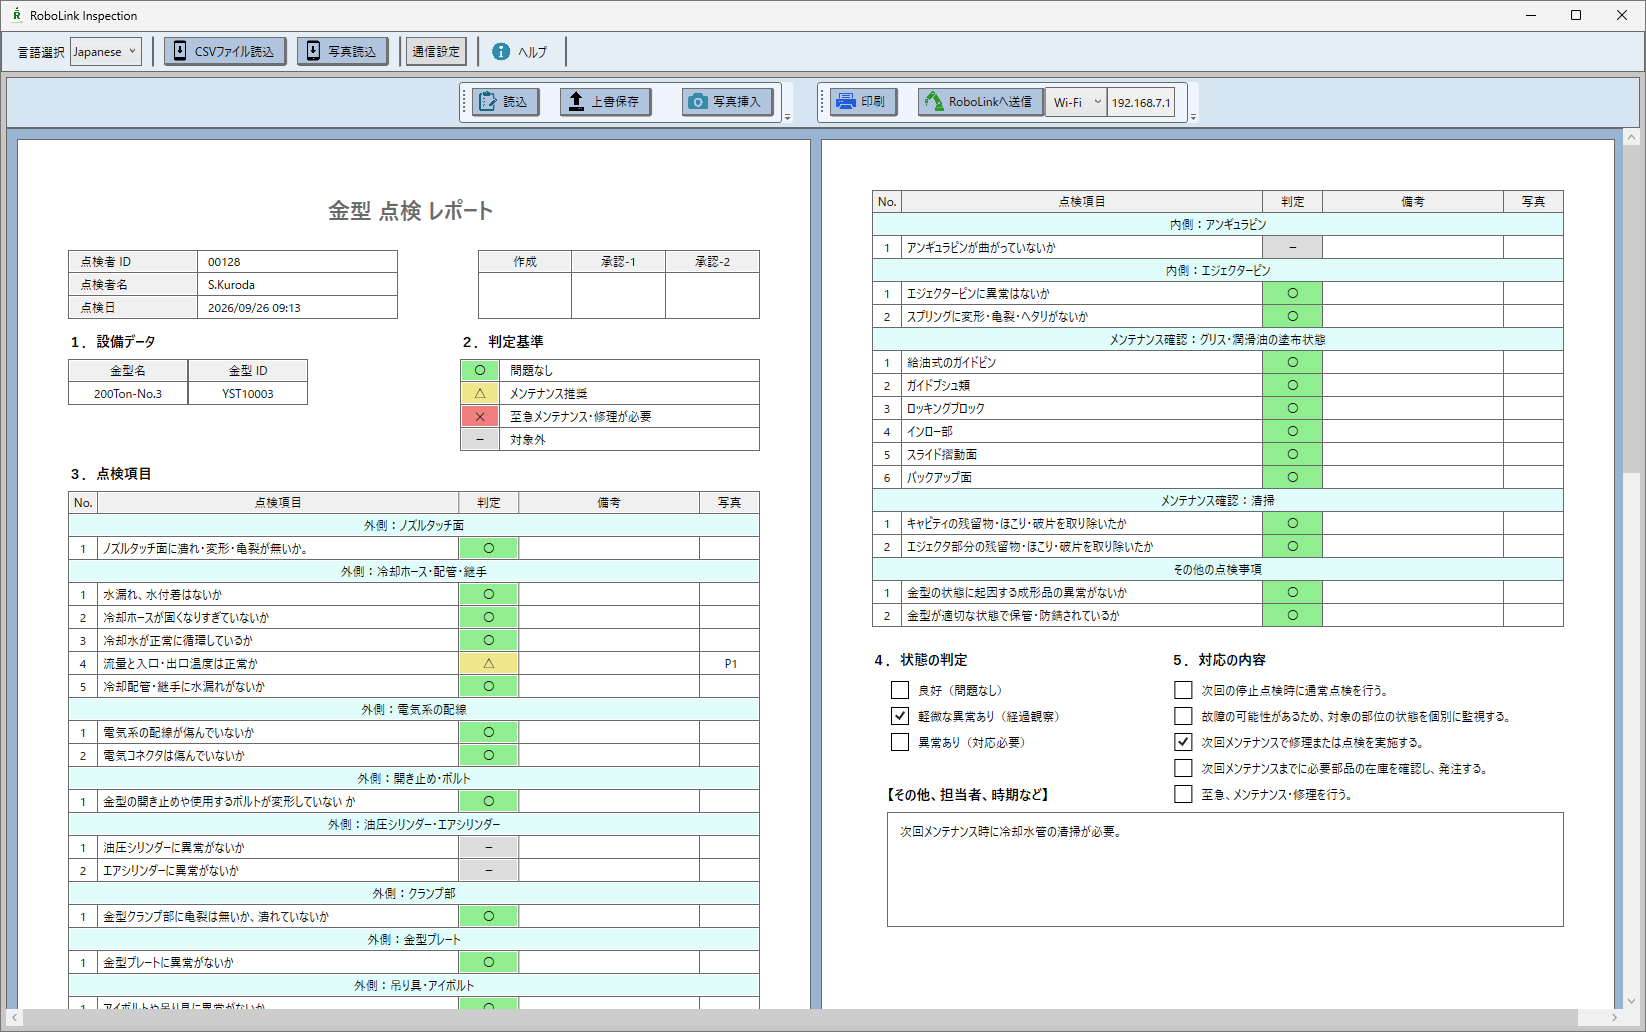
Task: Click the 上書保存 button label
Action: click(x=615, y=101)
